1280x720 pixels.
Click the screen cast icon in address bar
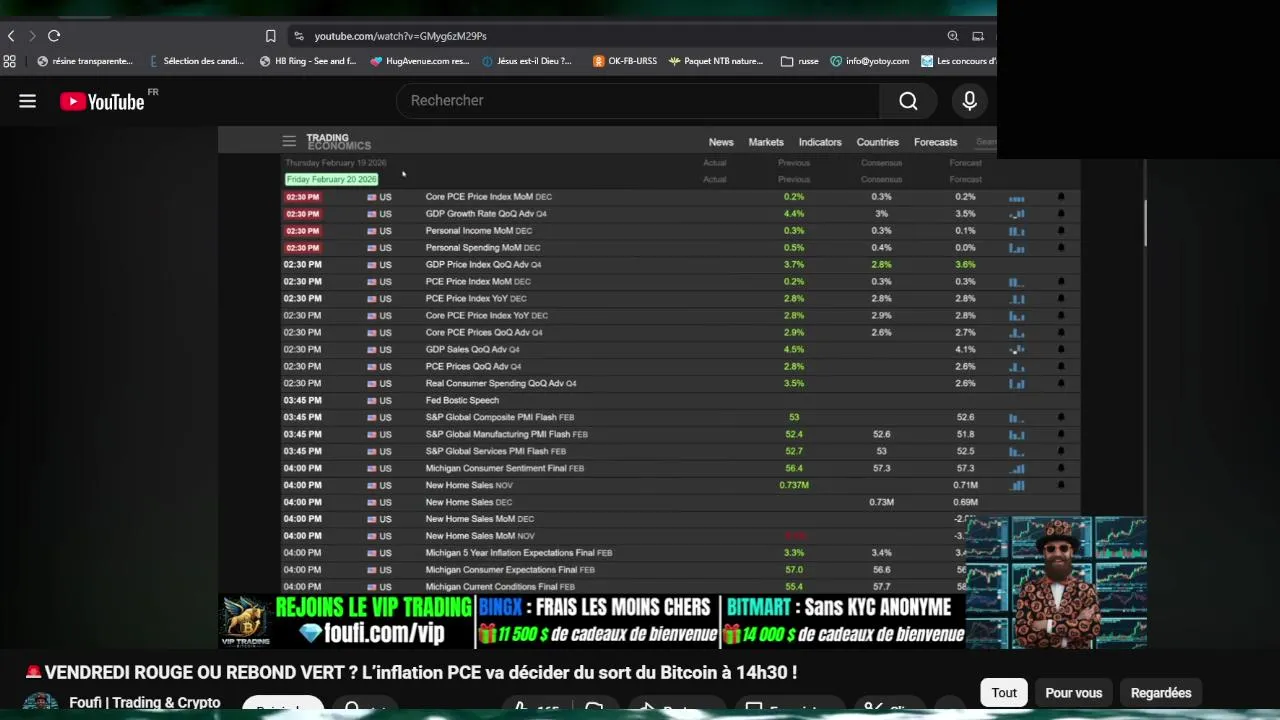pos(978,36)
